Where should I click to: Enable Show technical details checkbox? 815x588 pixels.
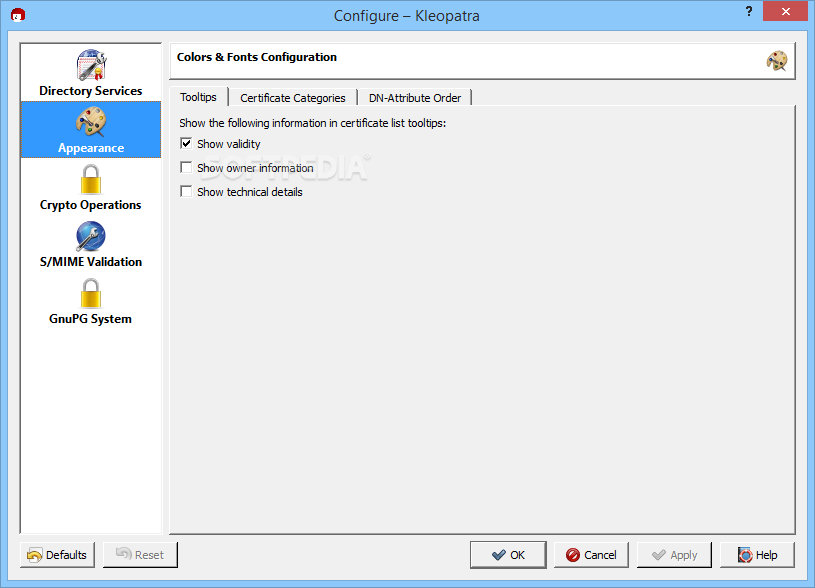(186, 191)
